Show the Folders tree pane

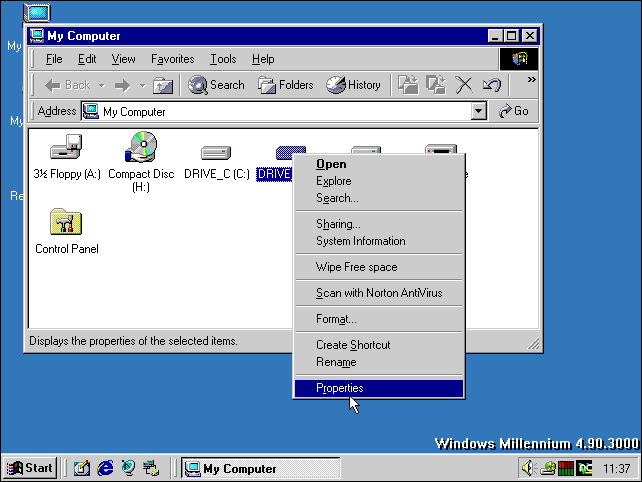[x=285, y=85]
